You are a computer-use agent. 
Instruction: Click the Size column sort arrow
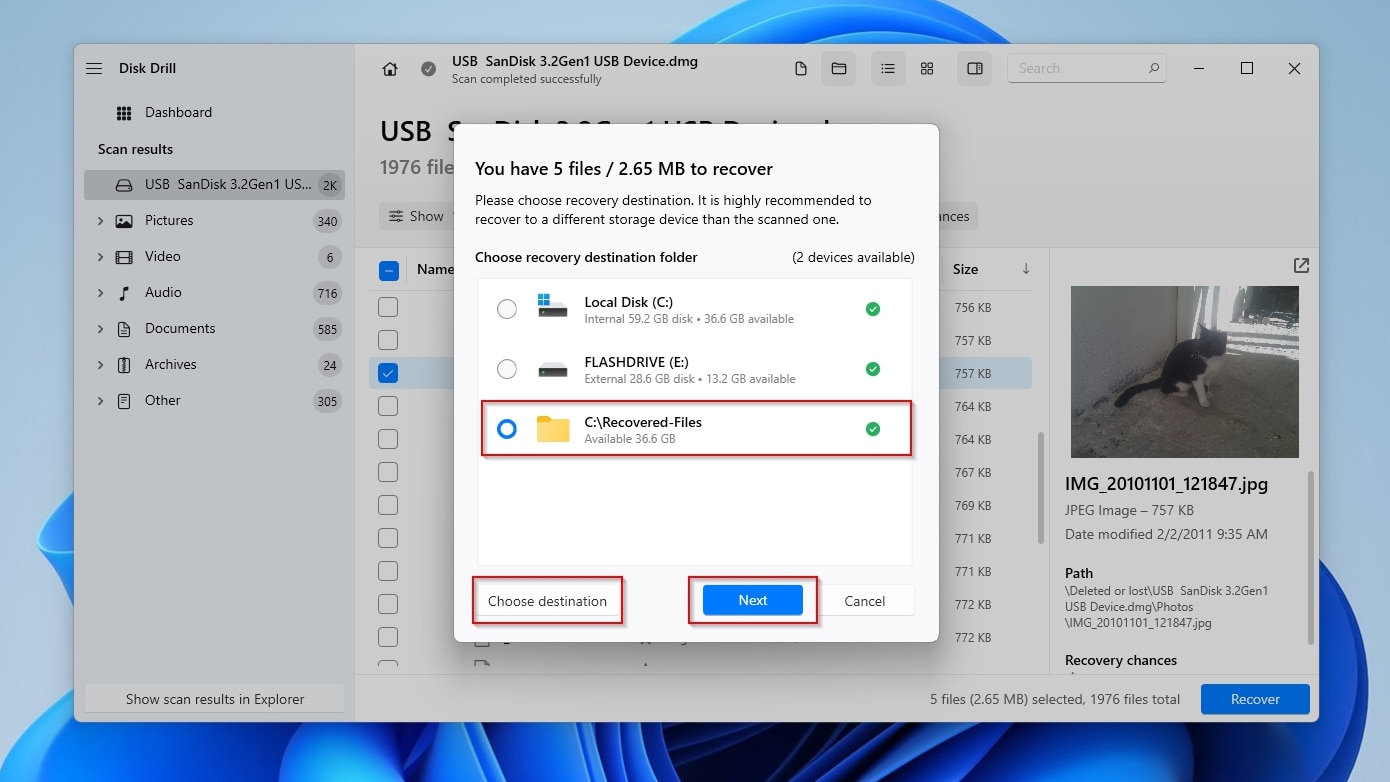tap(1026, 269)
